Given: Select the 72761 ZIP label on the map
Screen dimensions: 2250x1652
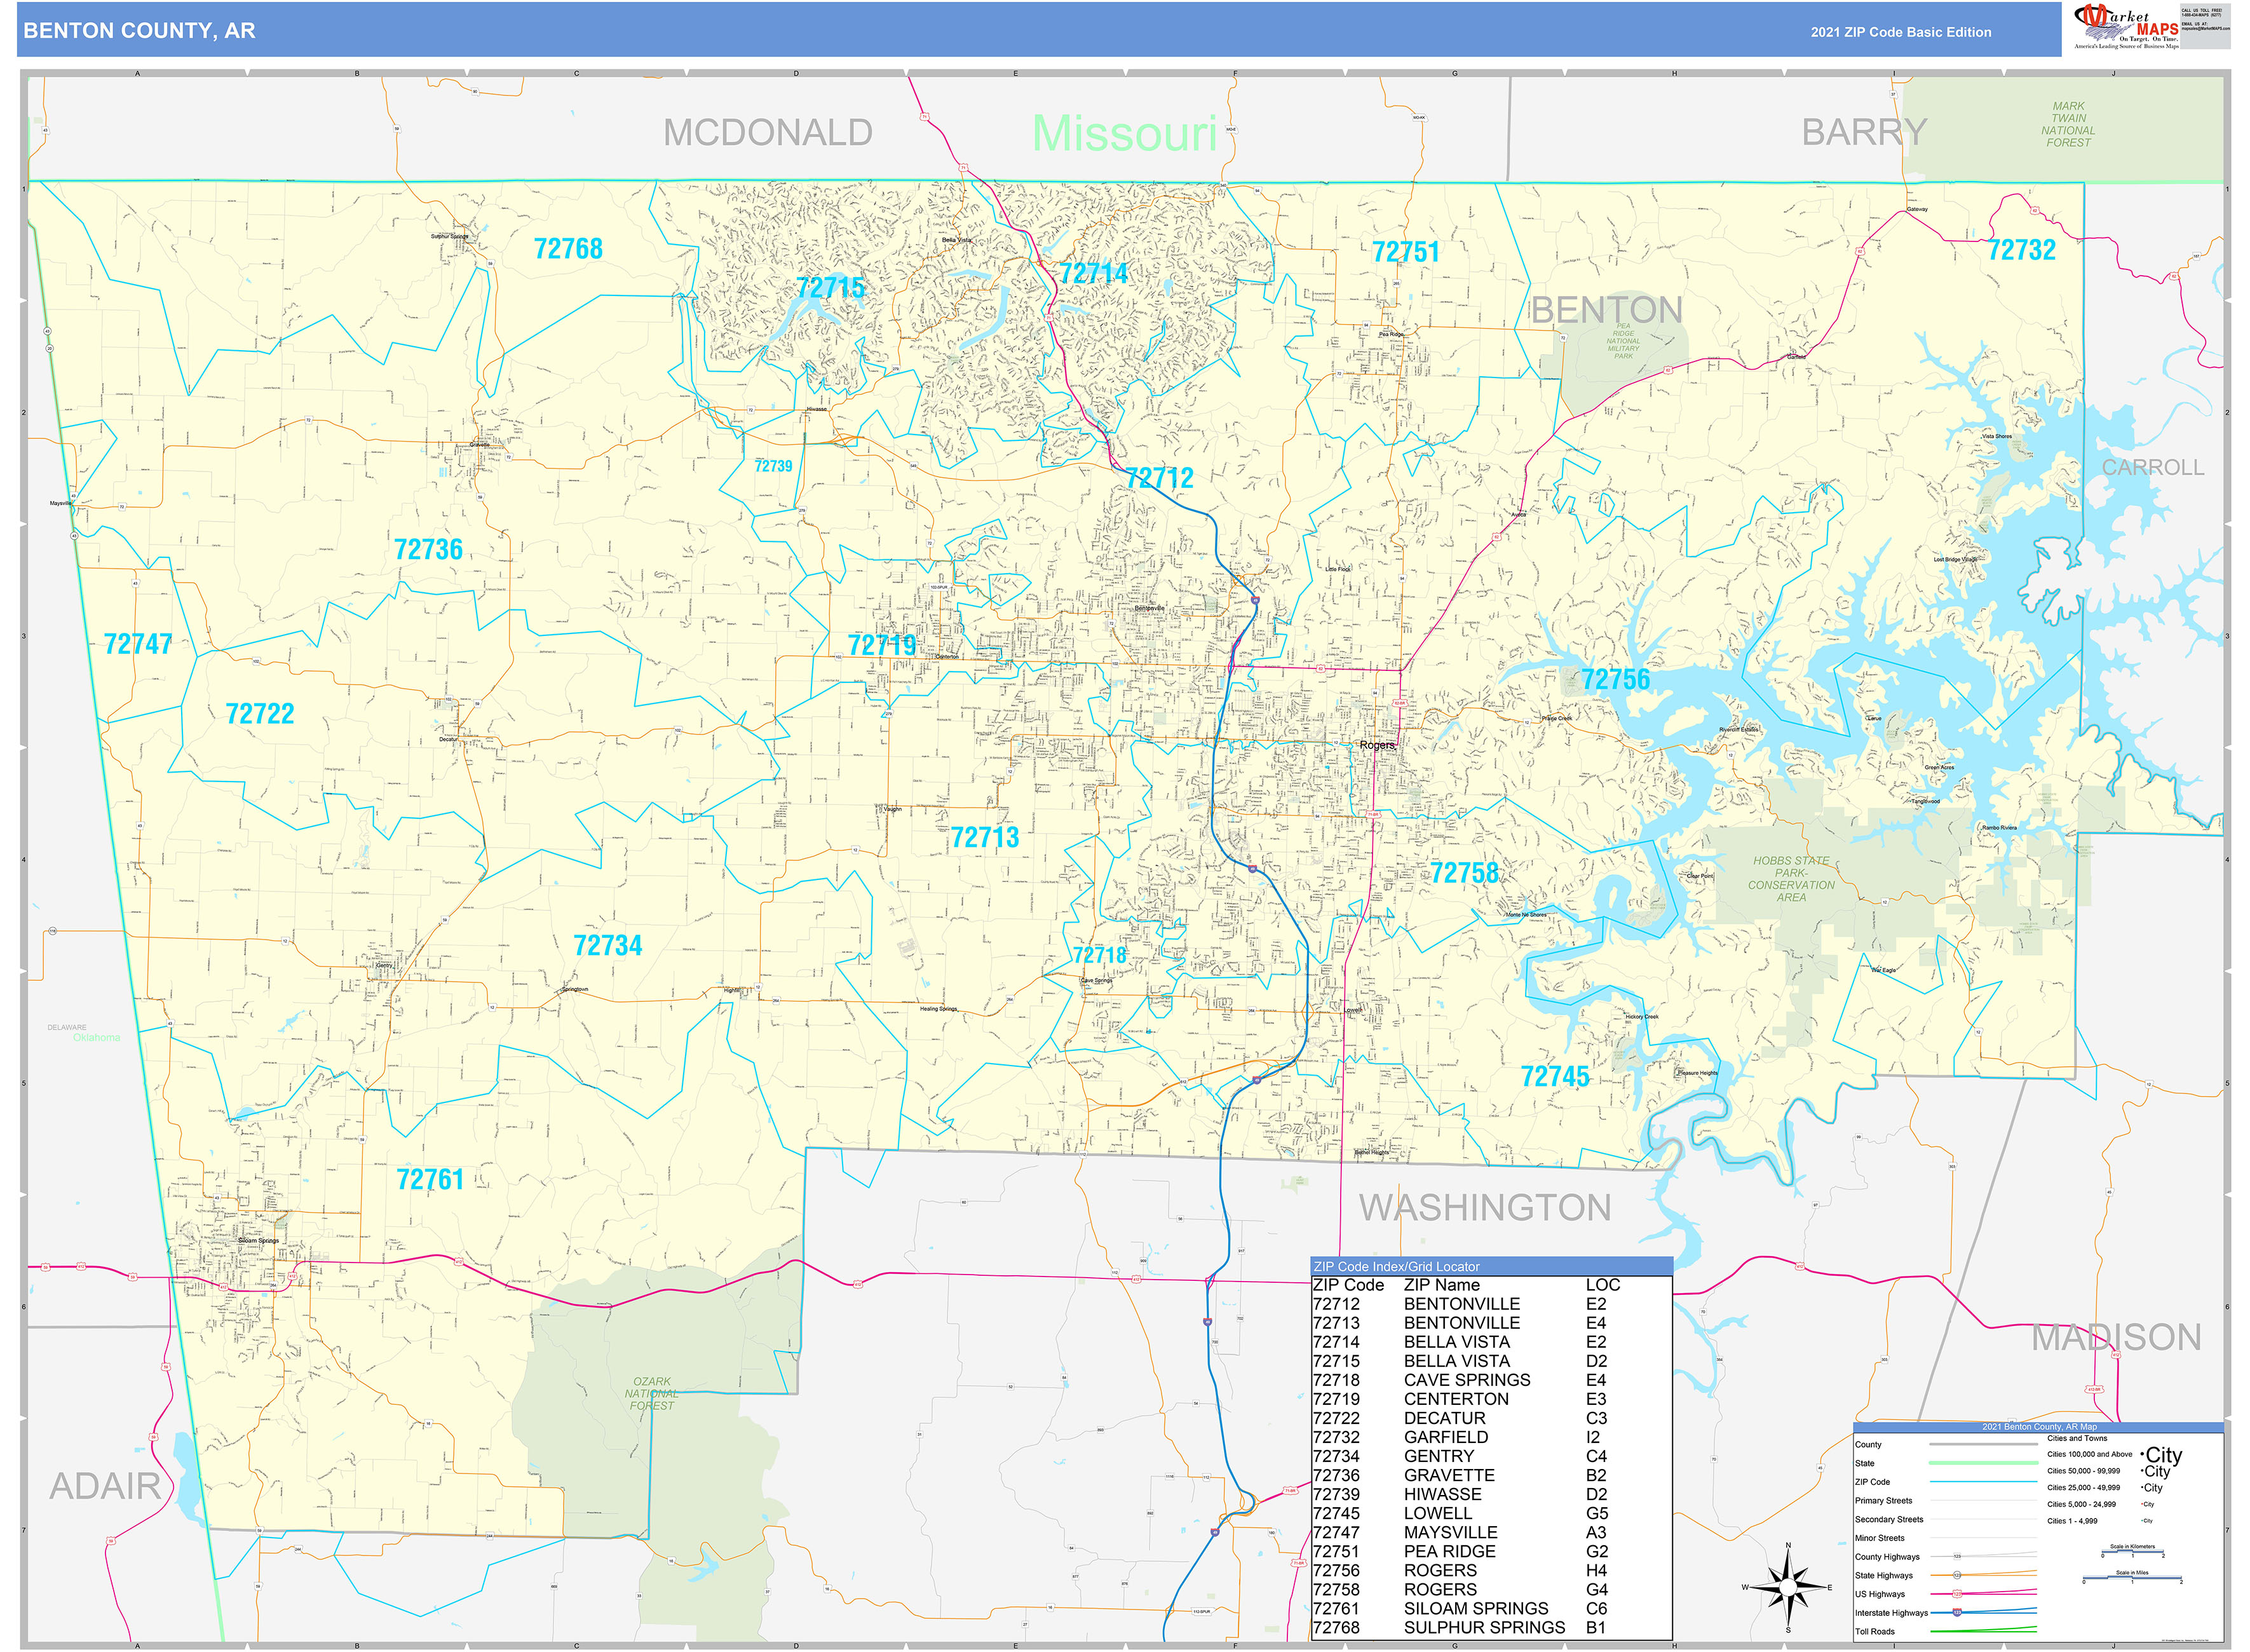Looking at the screenshot, I should (x=430, y=1180).
